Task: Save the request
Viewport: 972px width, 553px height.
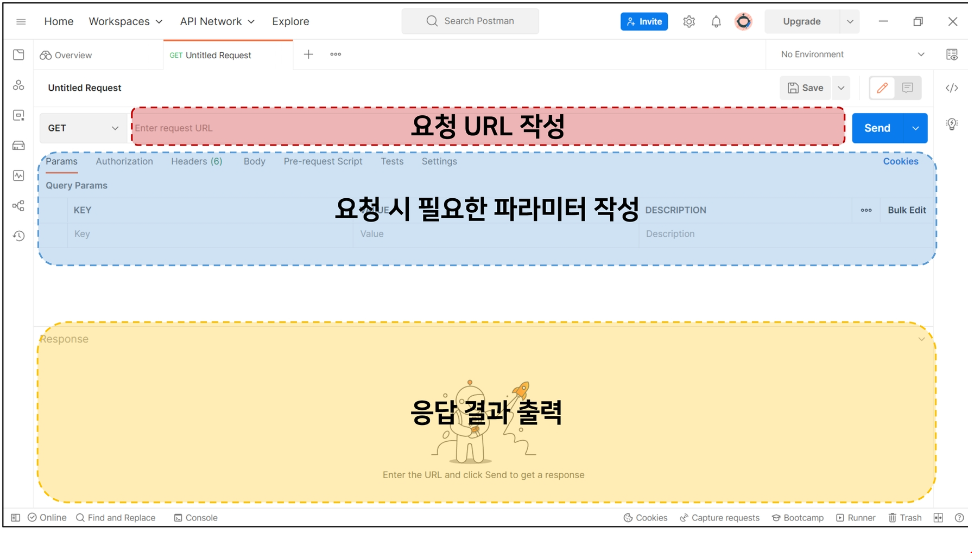Action: pos(805,88)
